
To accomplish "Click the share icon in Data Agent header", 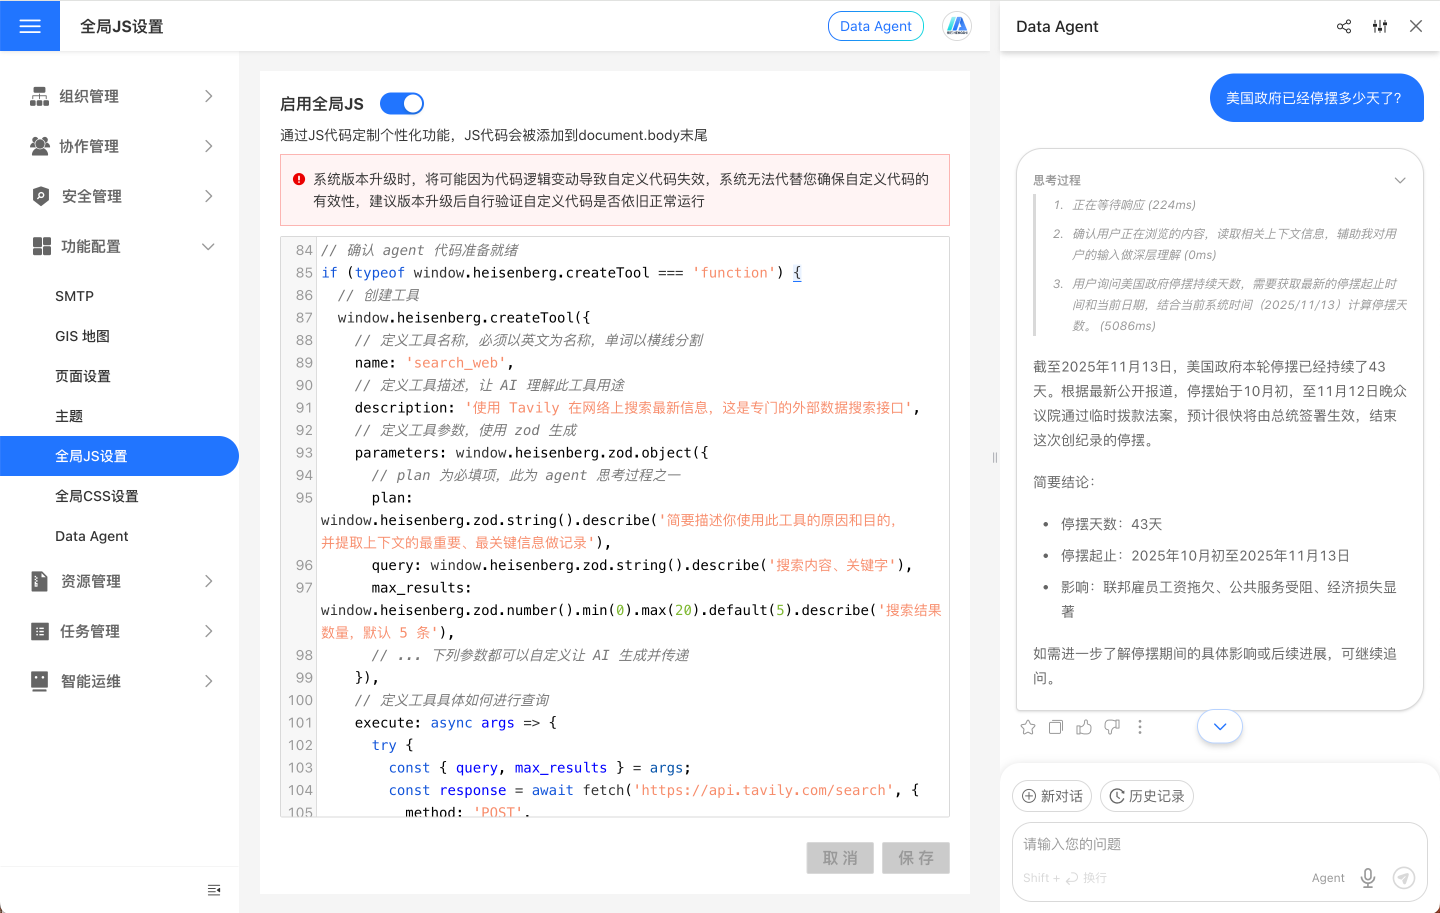I will coord(1343,26).
